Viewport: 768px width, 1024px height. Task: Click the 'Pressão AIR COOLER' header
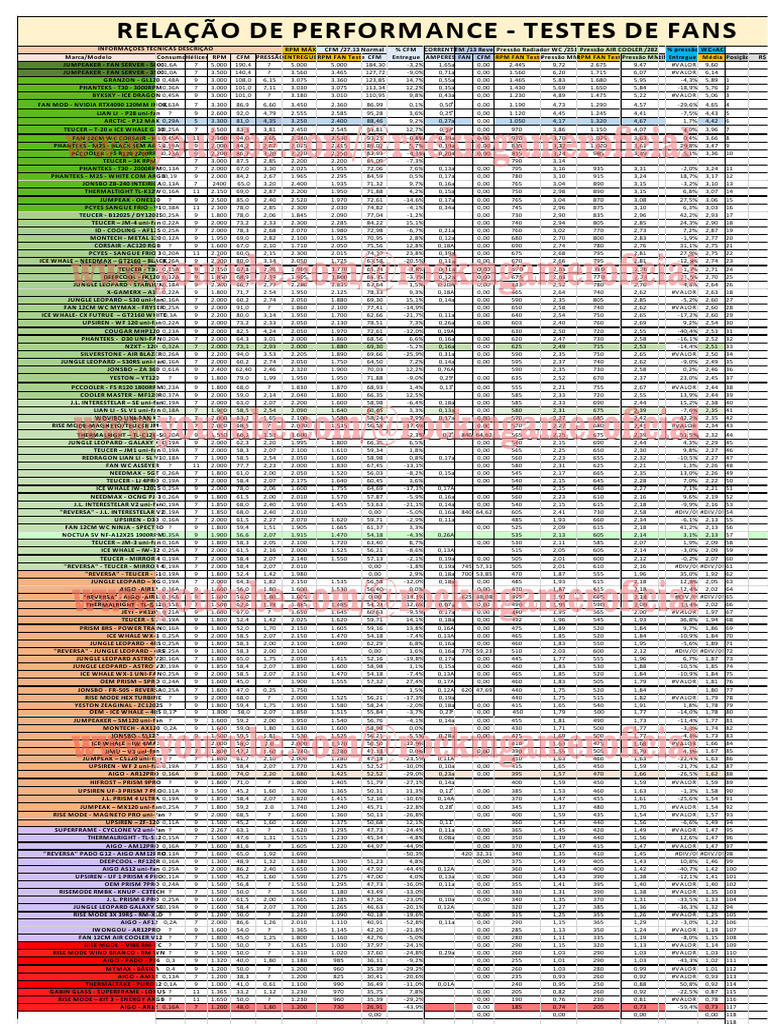click(x=618, y=50)
